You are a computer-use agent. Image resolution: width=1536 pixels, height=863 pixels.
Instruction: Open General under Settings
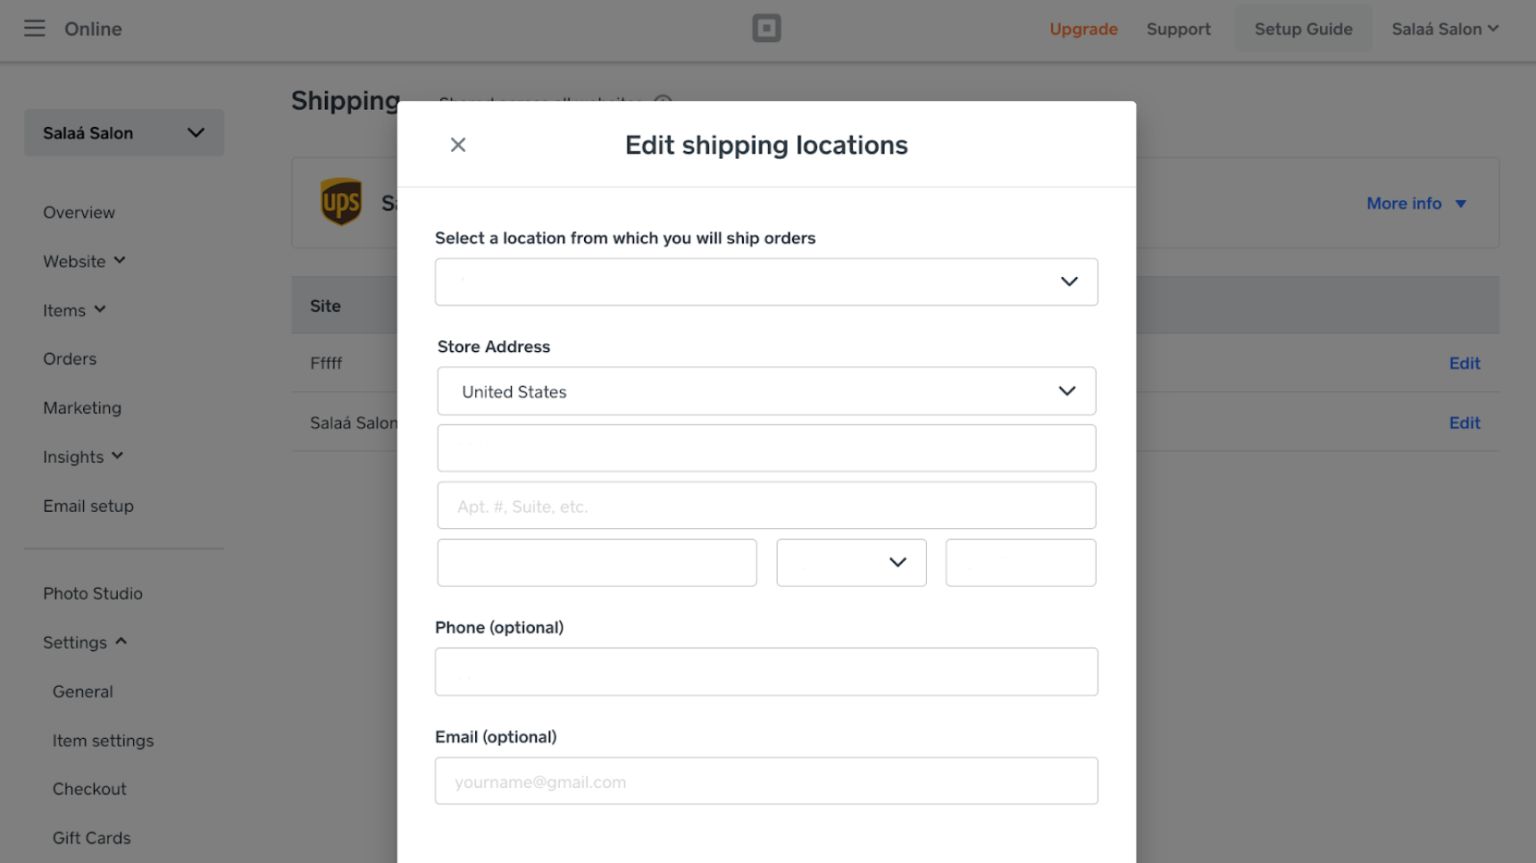point(82,691)
